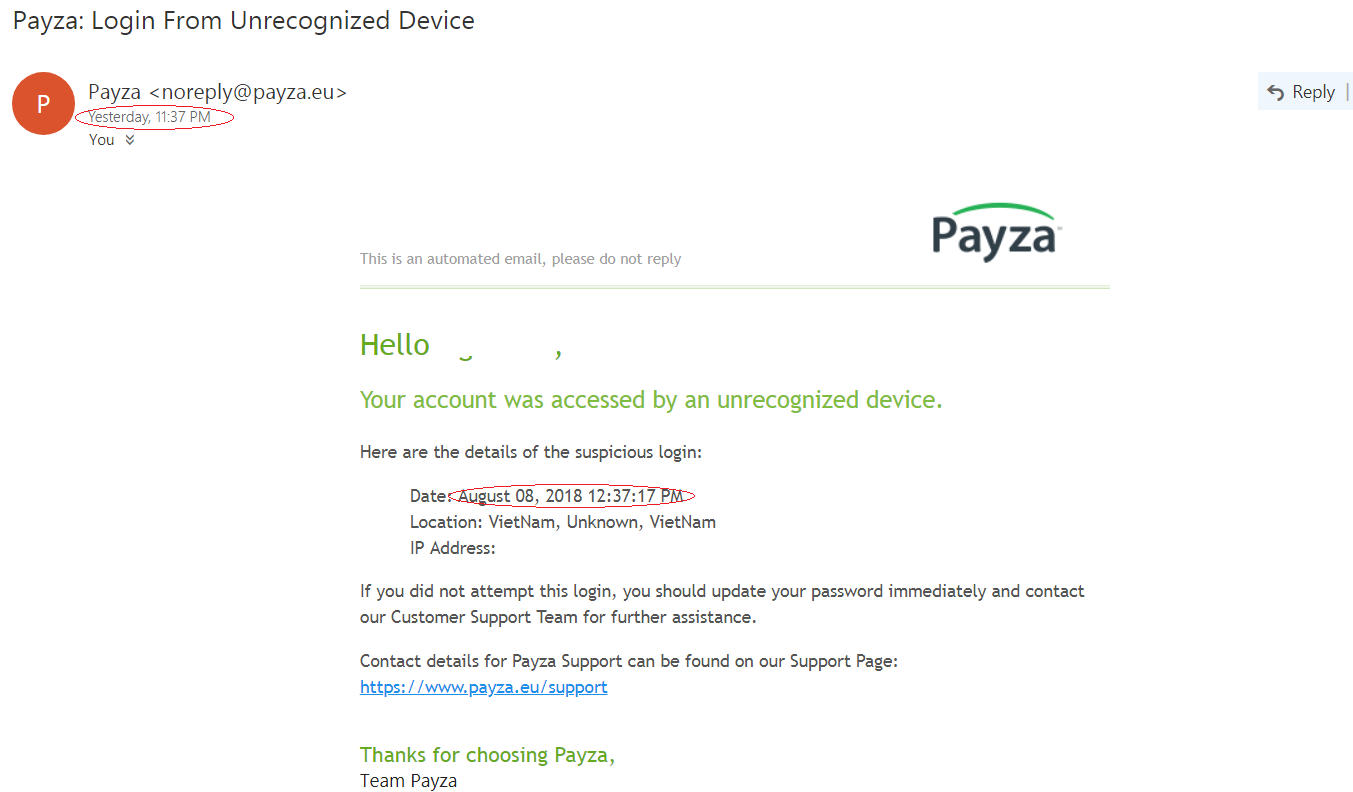Click the orange sender avatar circle

click(x=43, y=103)
